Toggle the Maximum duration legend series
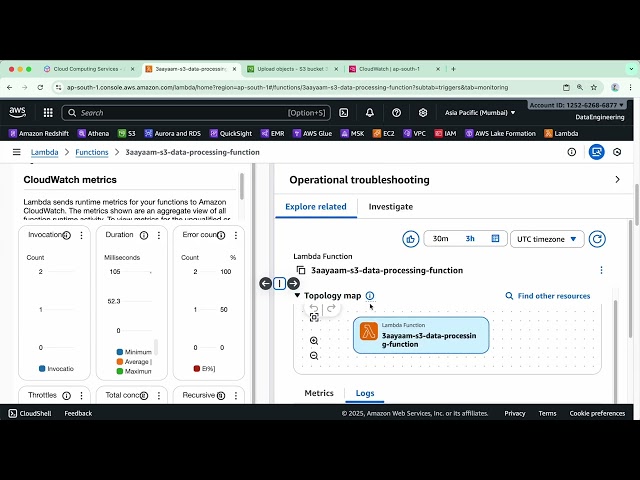The image size is (640, 480). pos(134,371)
